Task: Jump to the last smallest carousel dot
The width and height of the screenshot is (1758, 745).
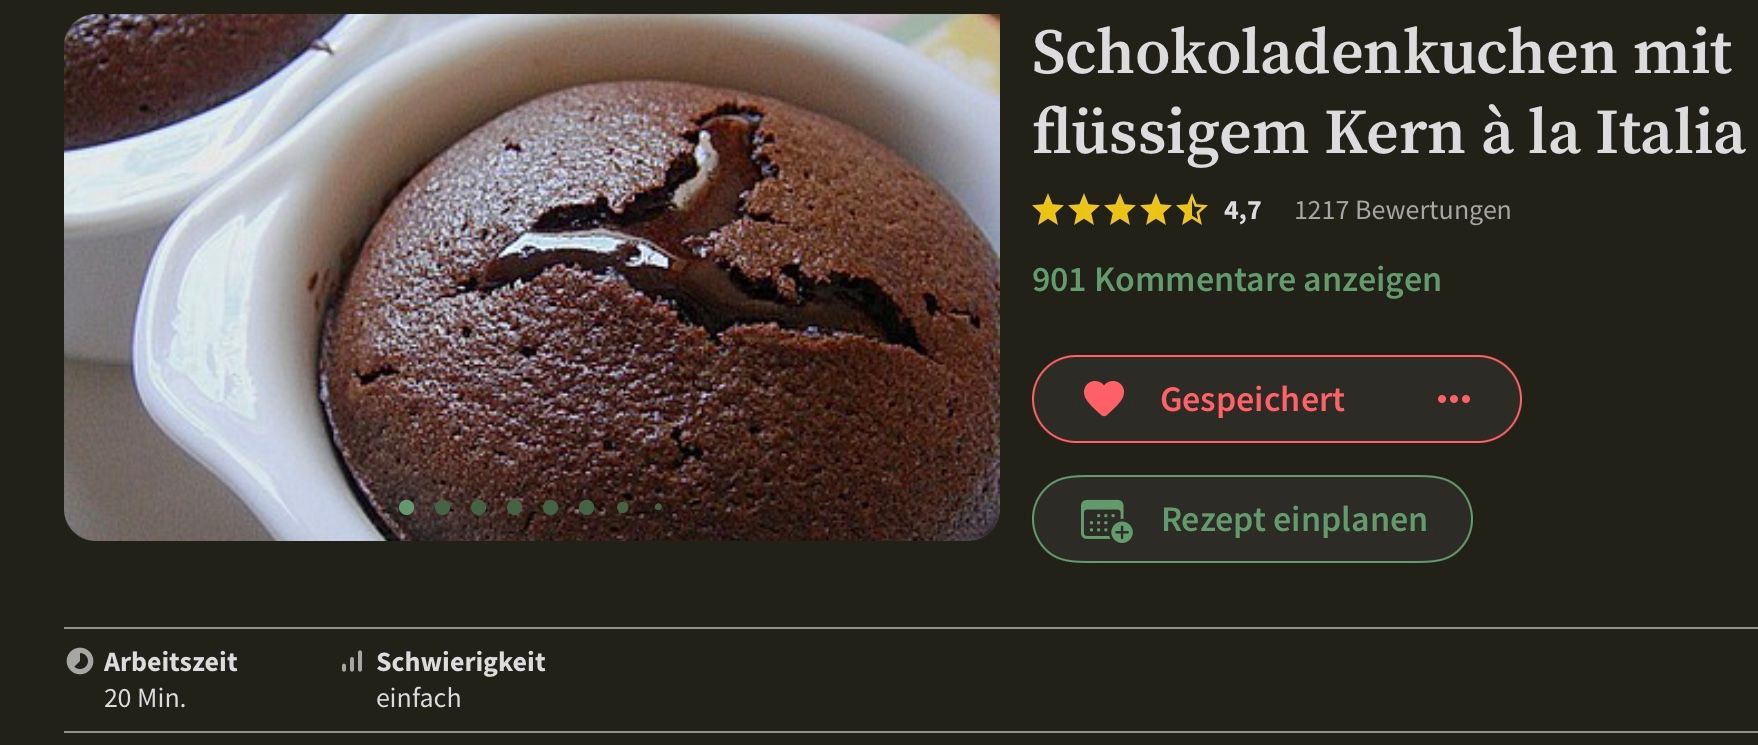Action: point(658,507)
